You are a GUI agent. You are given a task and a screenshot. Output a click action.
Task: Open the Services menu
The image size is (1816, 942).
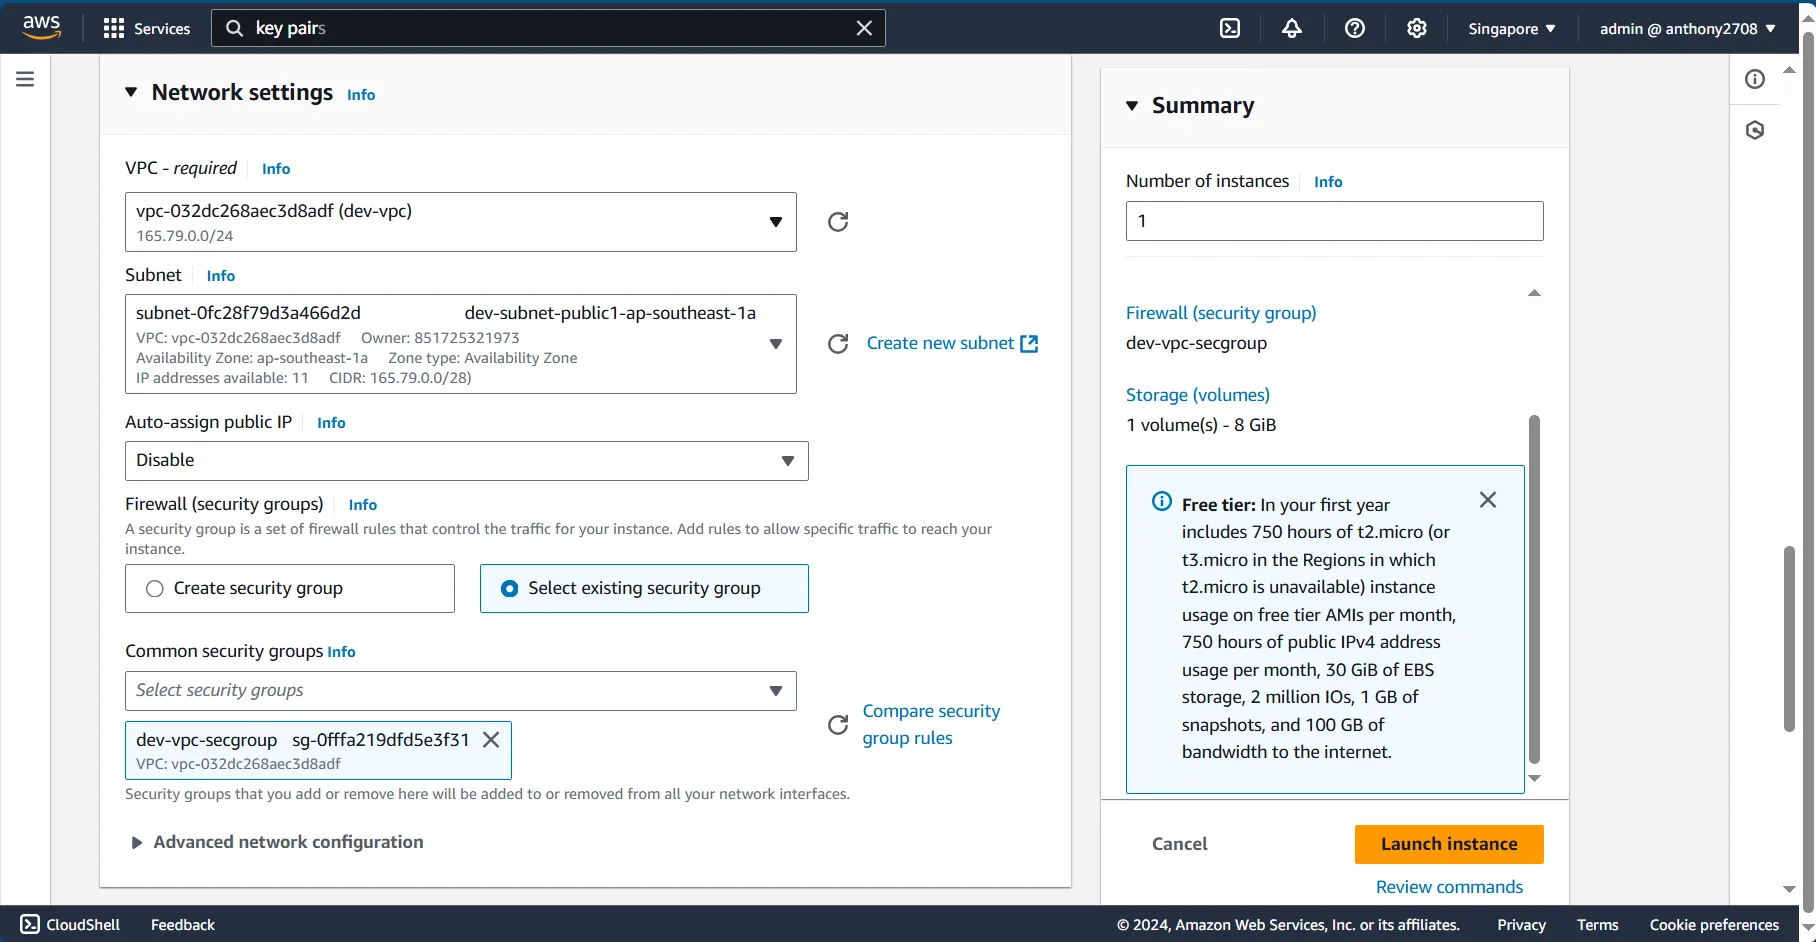coord(146,29)
